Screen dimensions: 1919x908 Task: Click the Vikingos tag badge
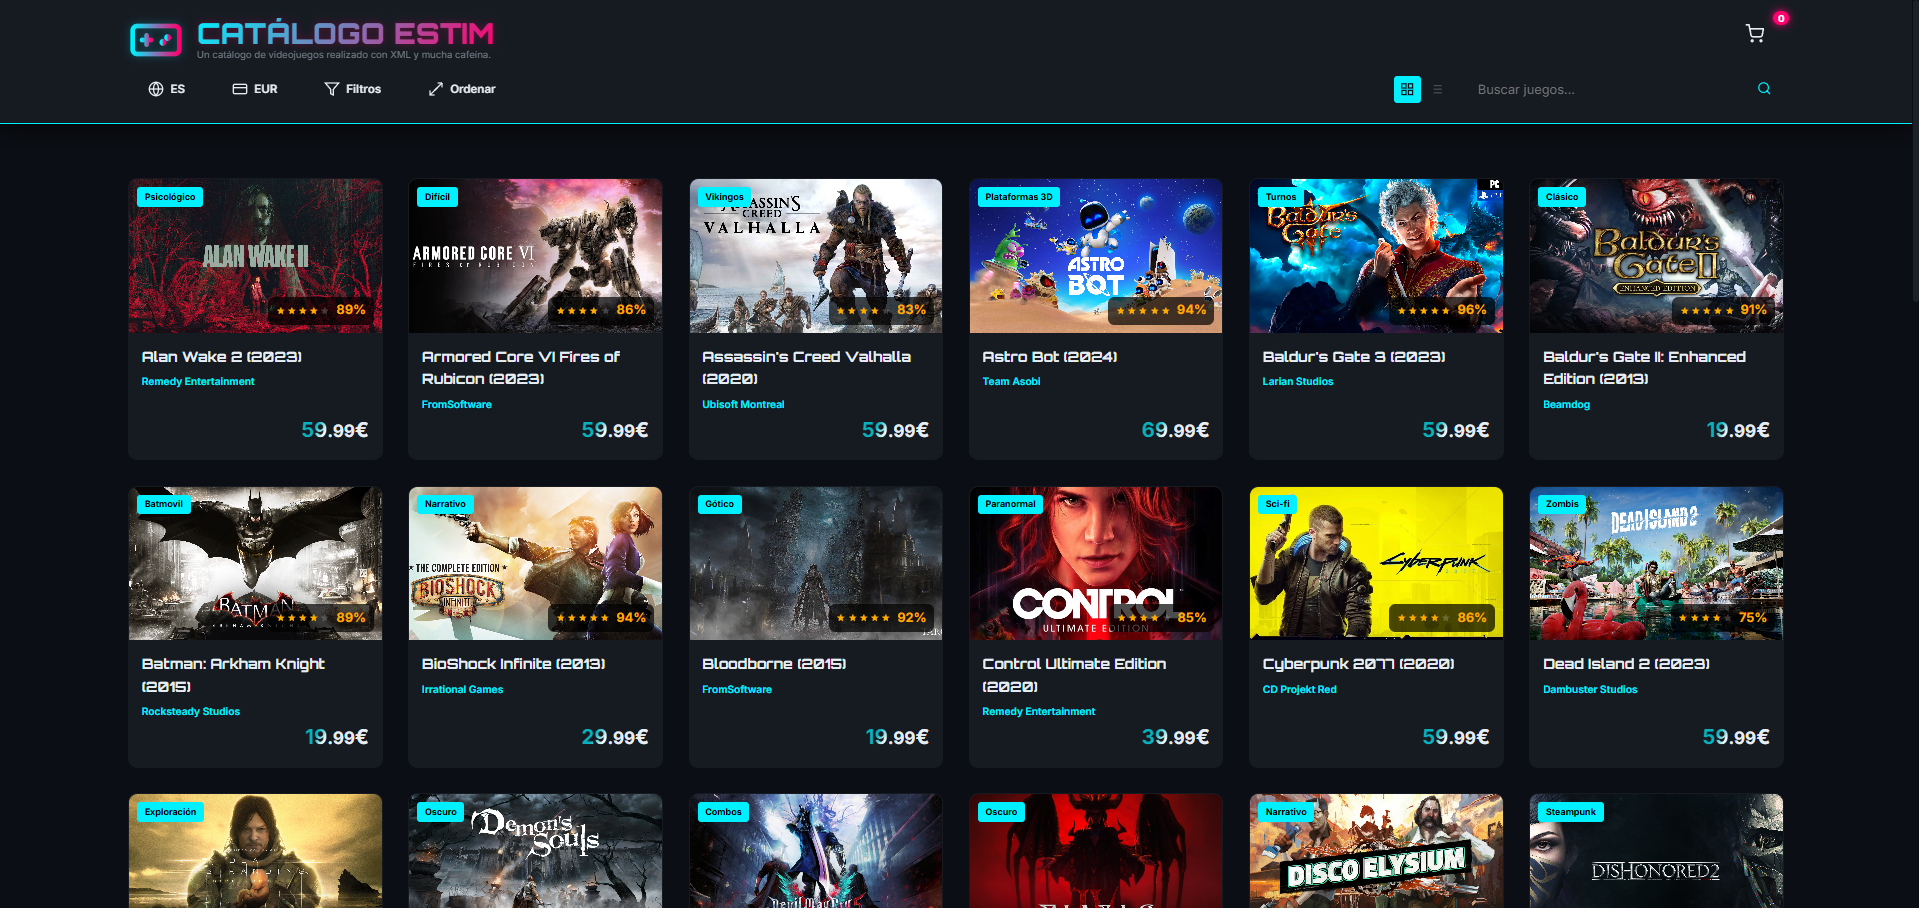coord(724,197)
